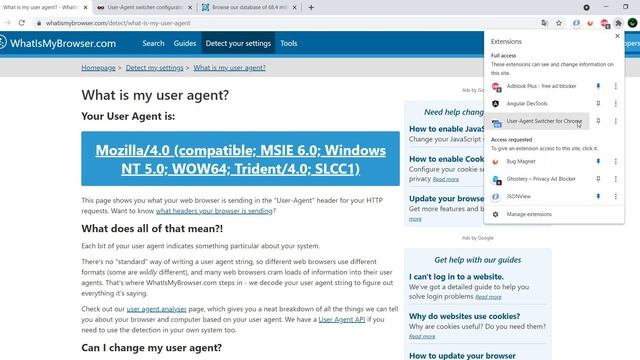
Task: Open more options for Angular DevTools
Action: (x=616, y=104)
